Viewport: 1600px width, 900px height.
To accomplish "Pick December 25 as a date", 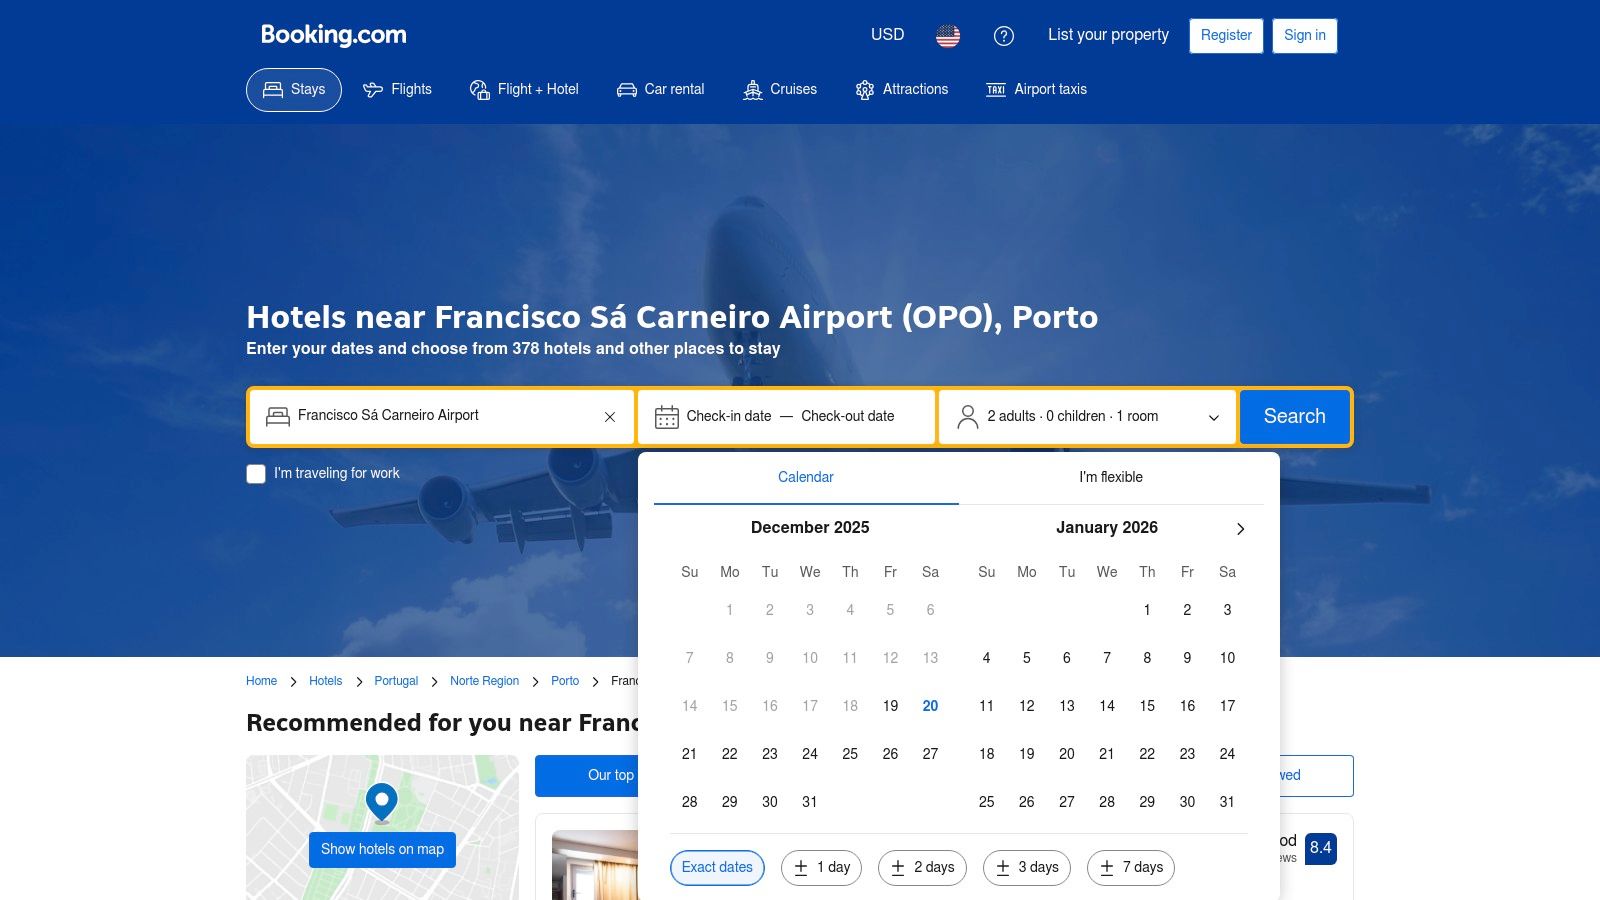I will (x=850, y=754).
